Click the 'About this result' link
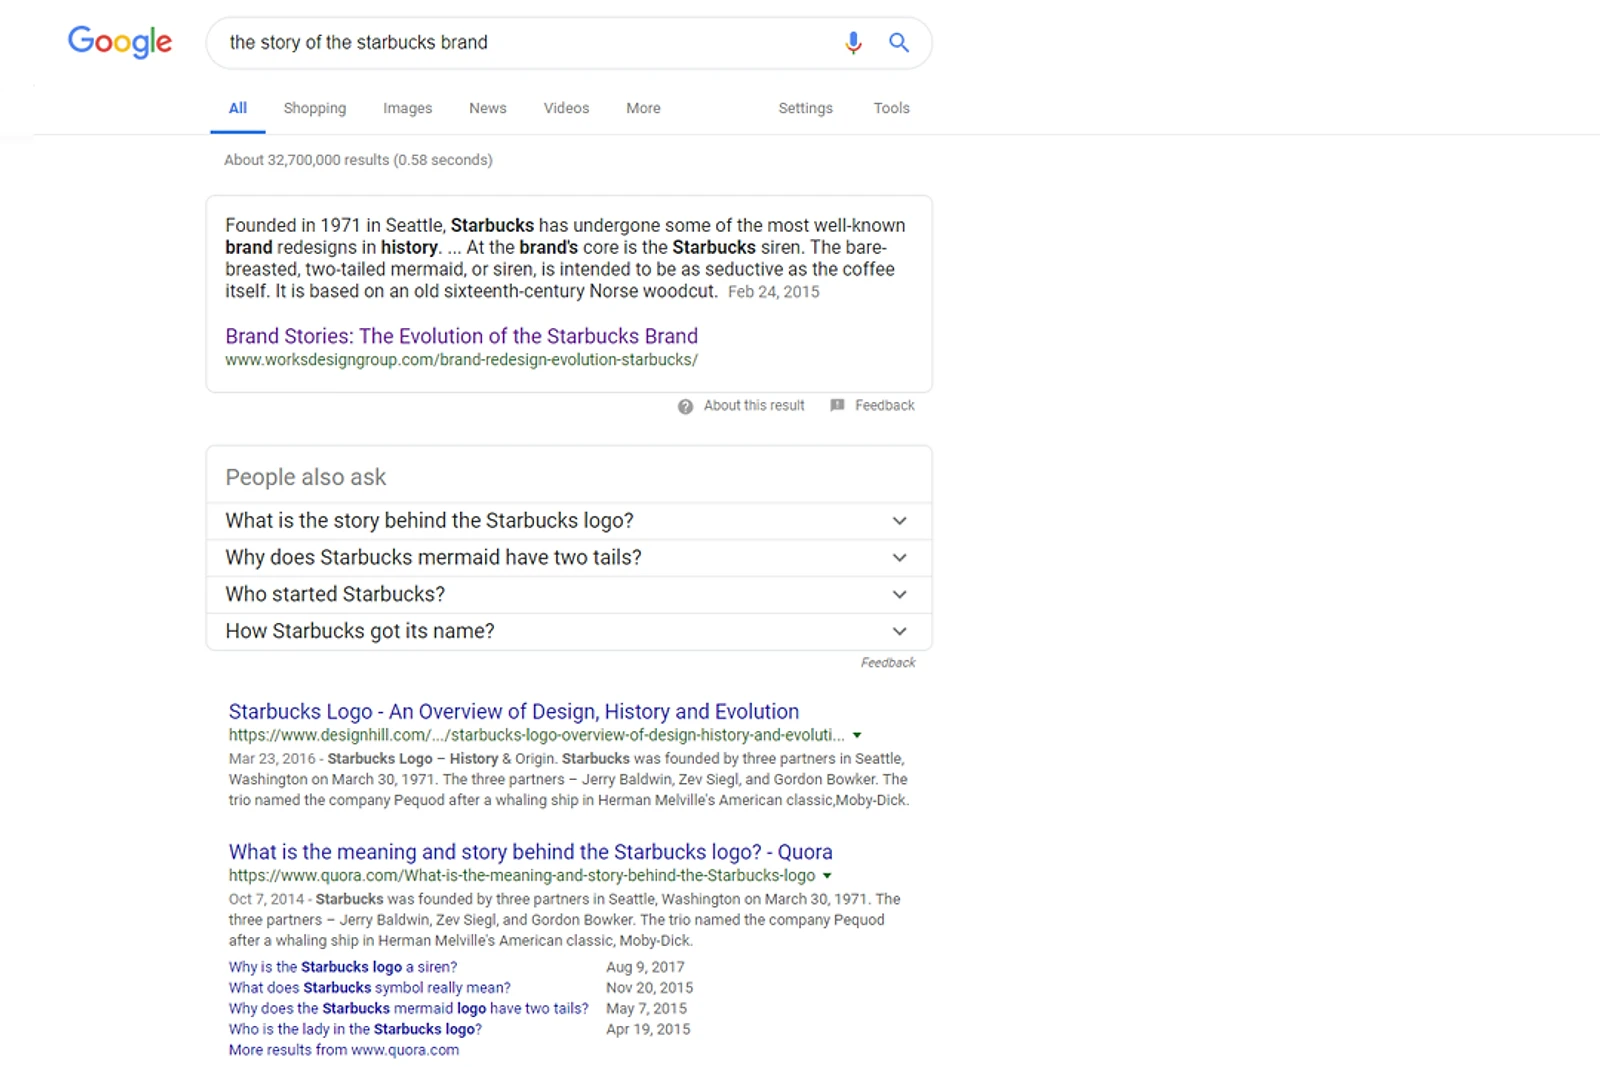Viewport: 1600px width, 1067px height. click(x=754, y=406)
